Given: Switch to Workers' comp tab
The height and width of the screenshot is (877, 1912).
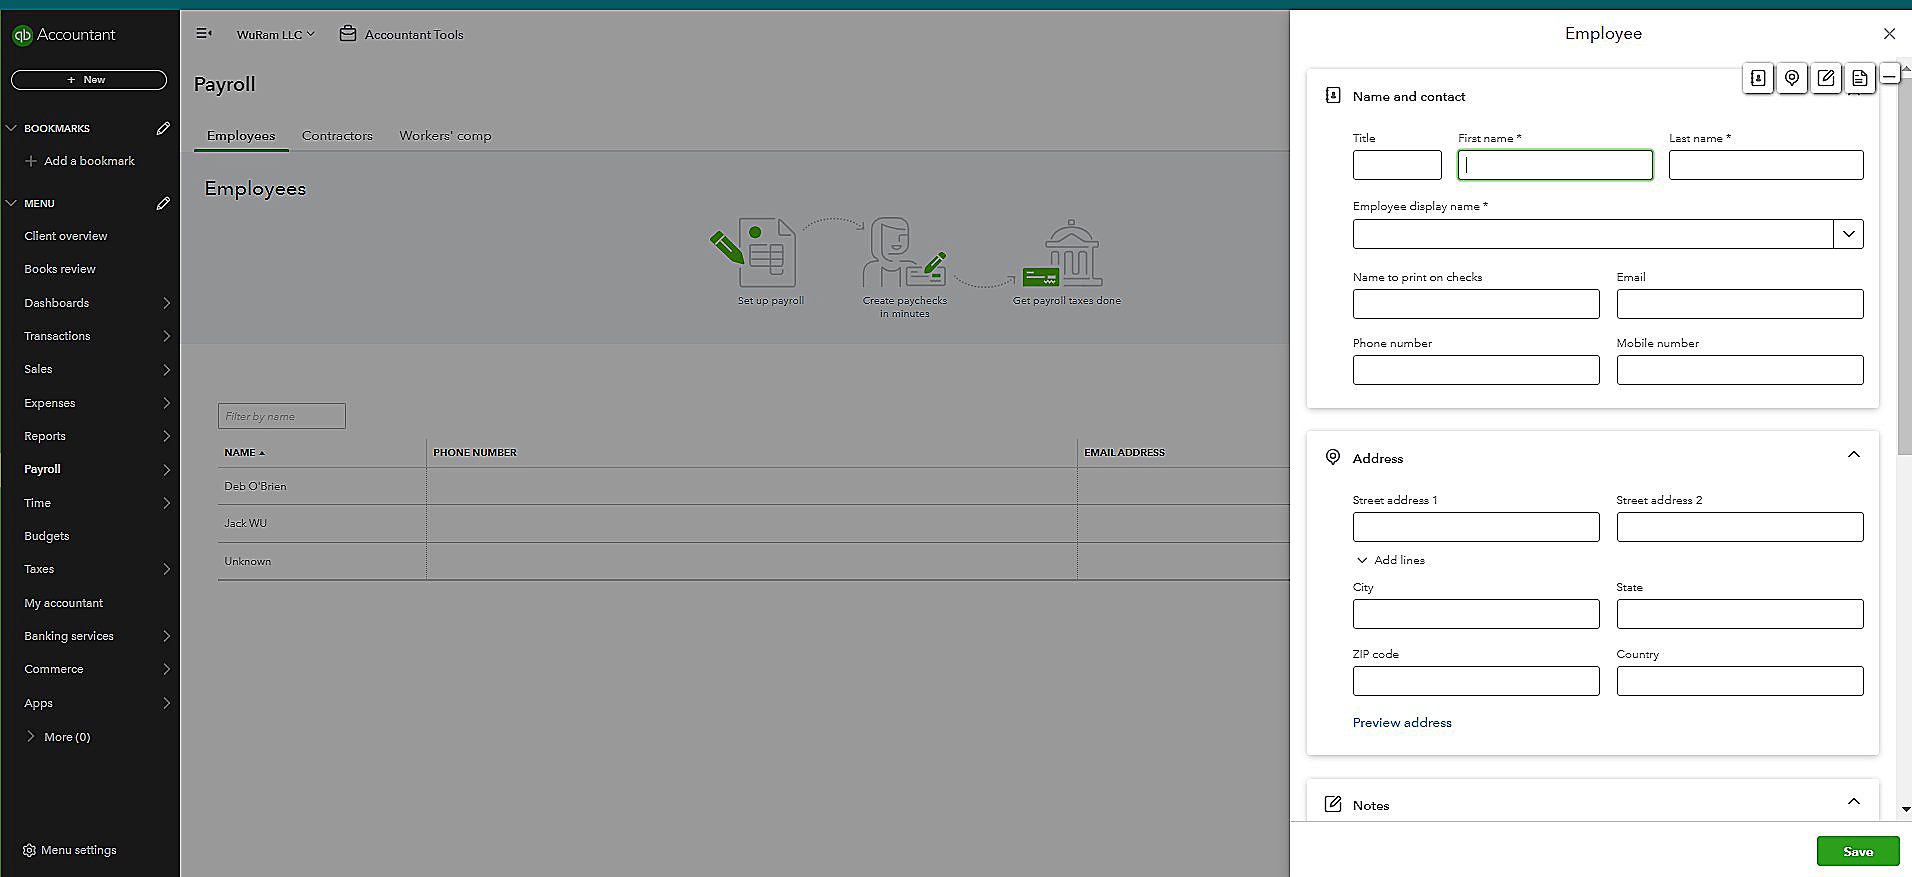Looking at the screenshot, I should (445, 136).
